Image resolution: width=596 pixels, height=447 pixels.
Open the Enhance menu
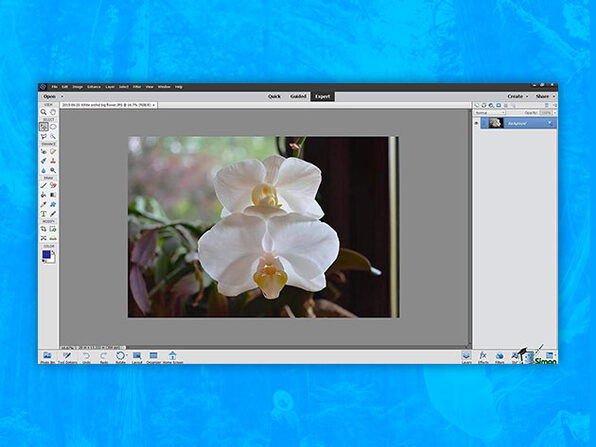[94, 87]
